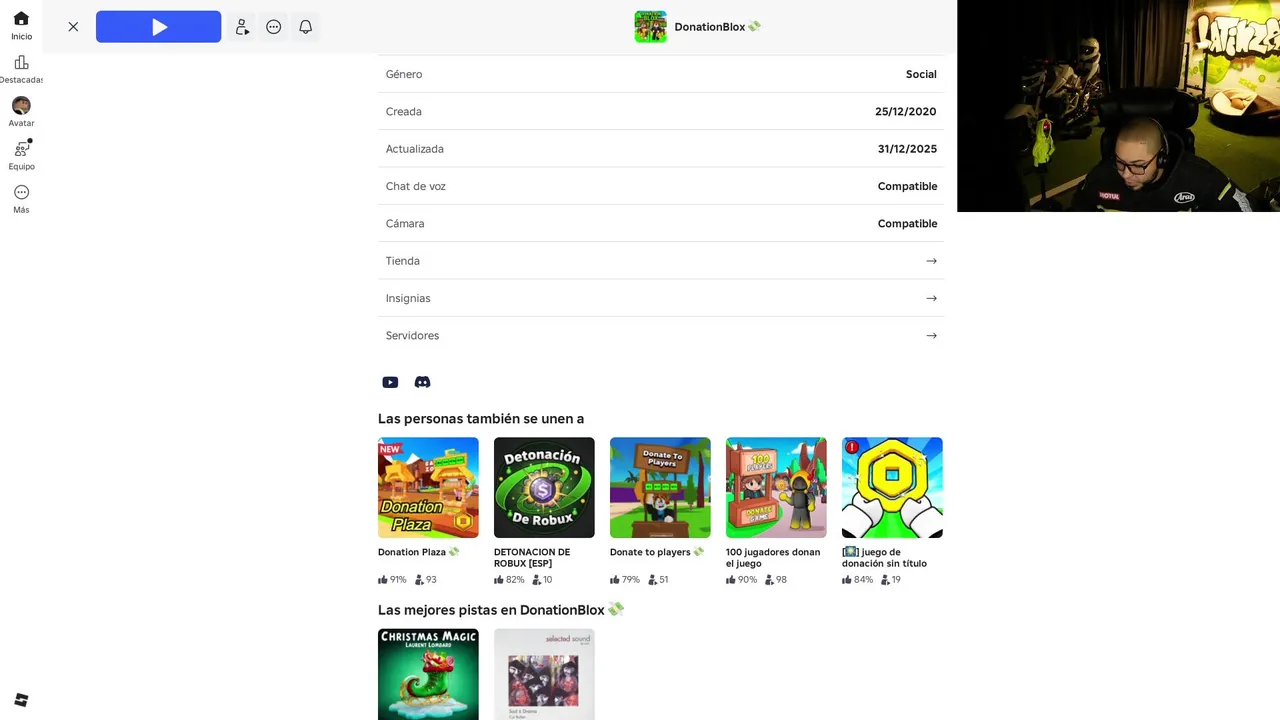
Task: Click the 100 jugadores donan el juego title
Action: (x=773, y=558)
